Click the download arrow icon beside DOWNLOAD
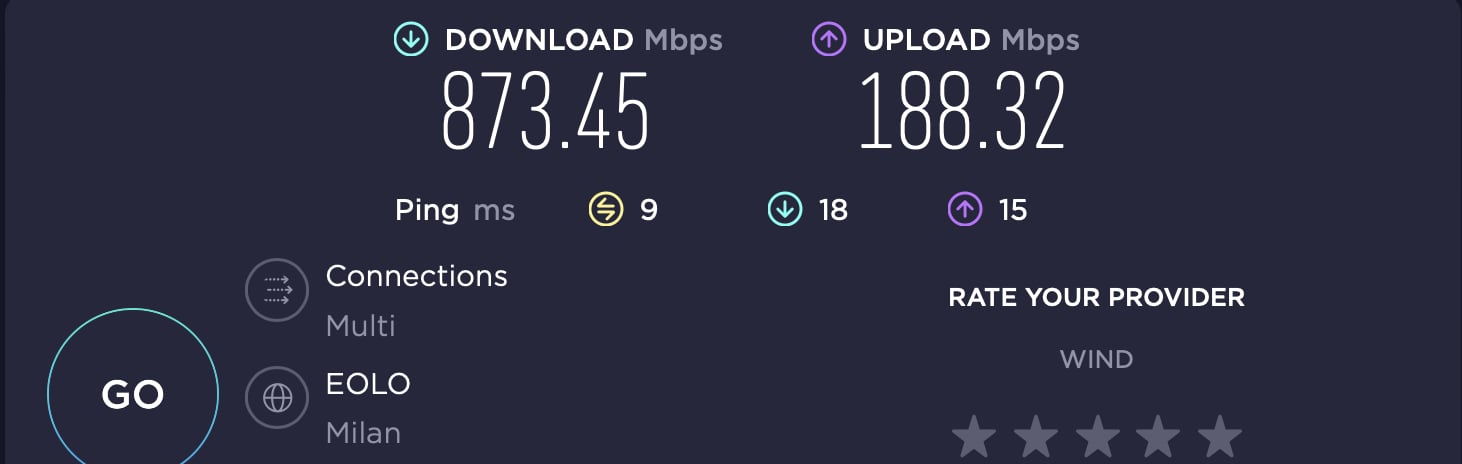 pos(411,40)
